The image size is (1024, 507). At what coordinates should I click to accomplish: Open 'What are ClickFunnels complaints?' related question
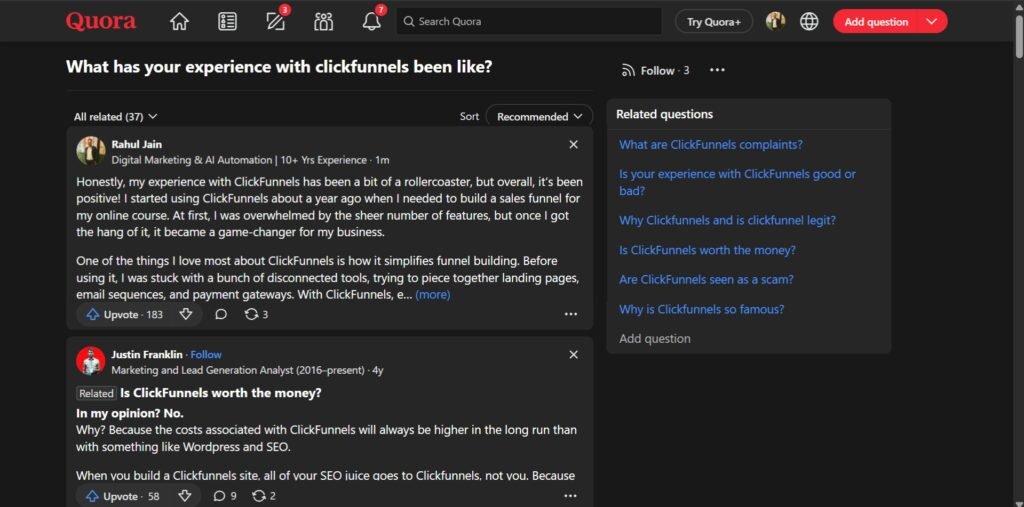711,144
